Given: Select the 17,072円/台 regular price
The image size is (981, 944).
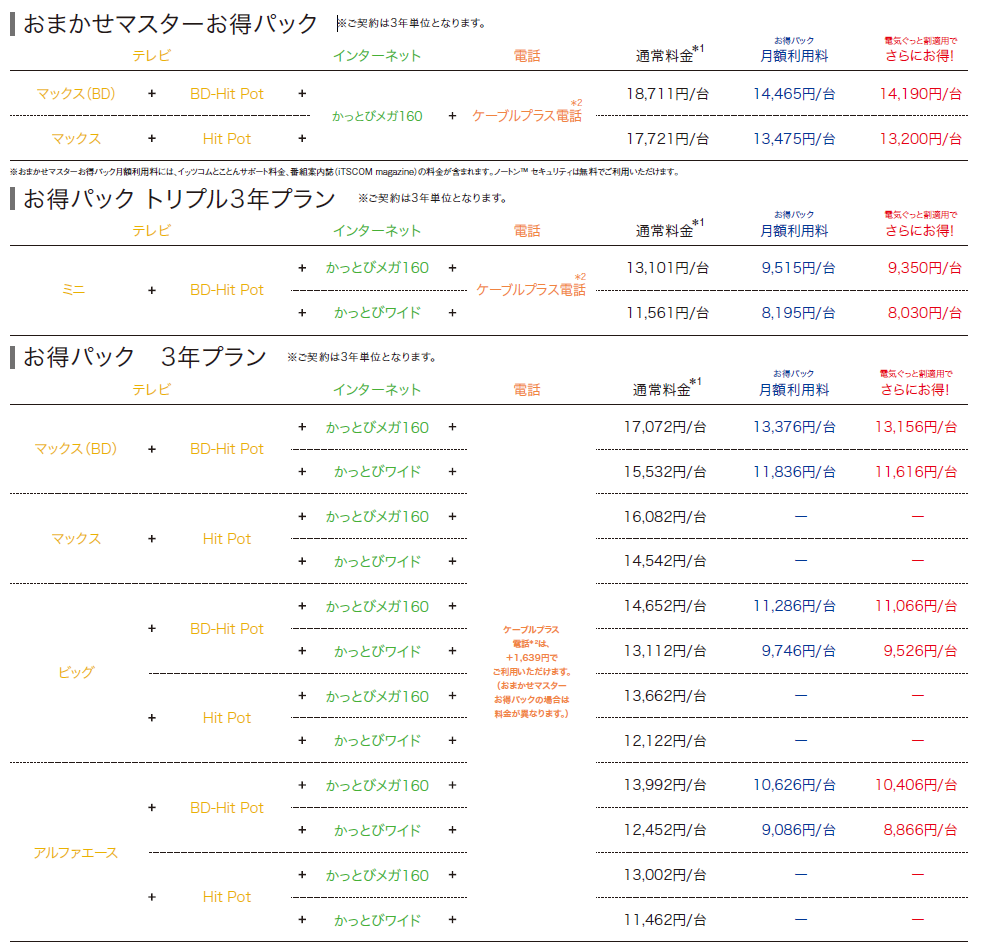Looking at the screenshot, I should click(x=665, y=427).
